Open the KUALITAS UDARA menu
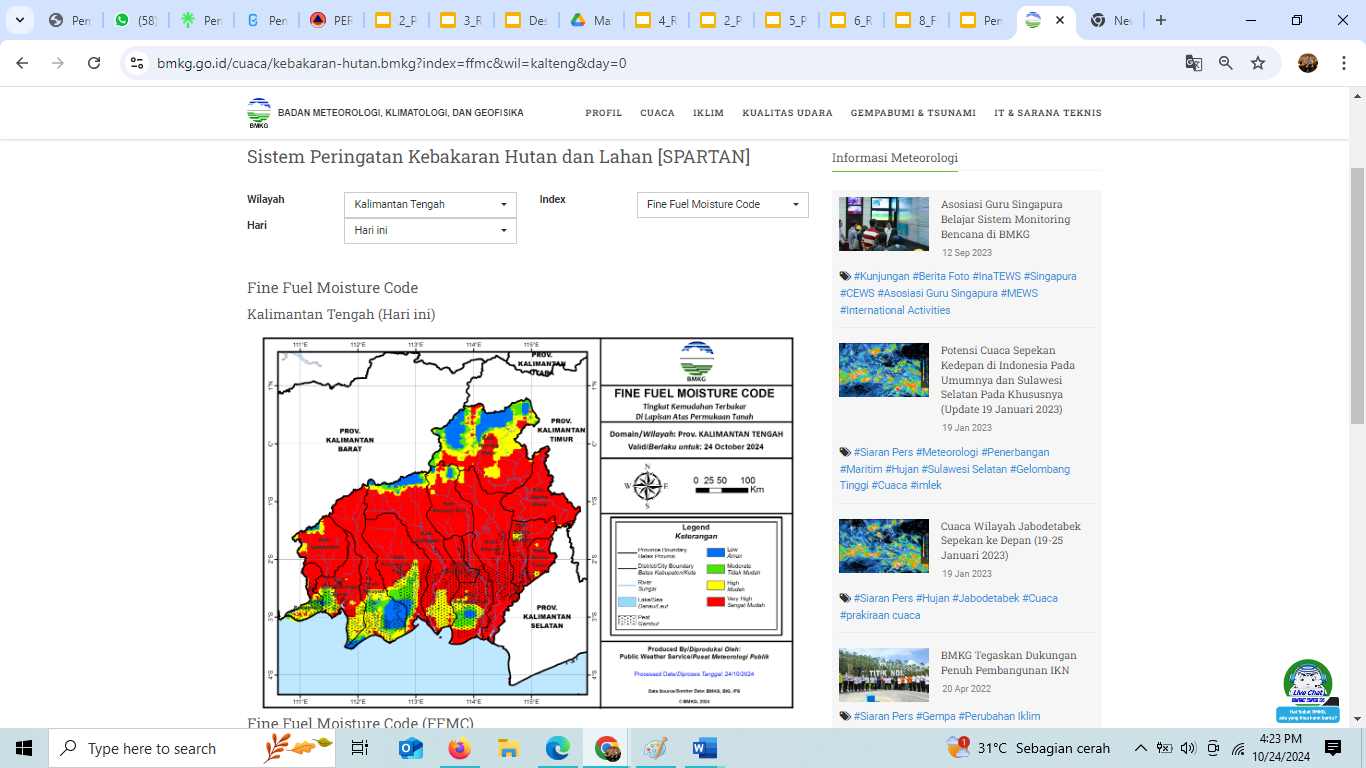 point(787,113)
